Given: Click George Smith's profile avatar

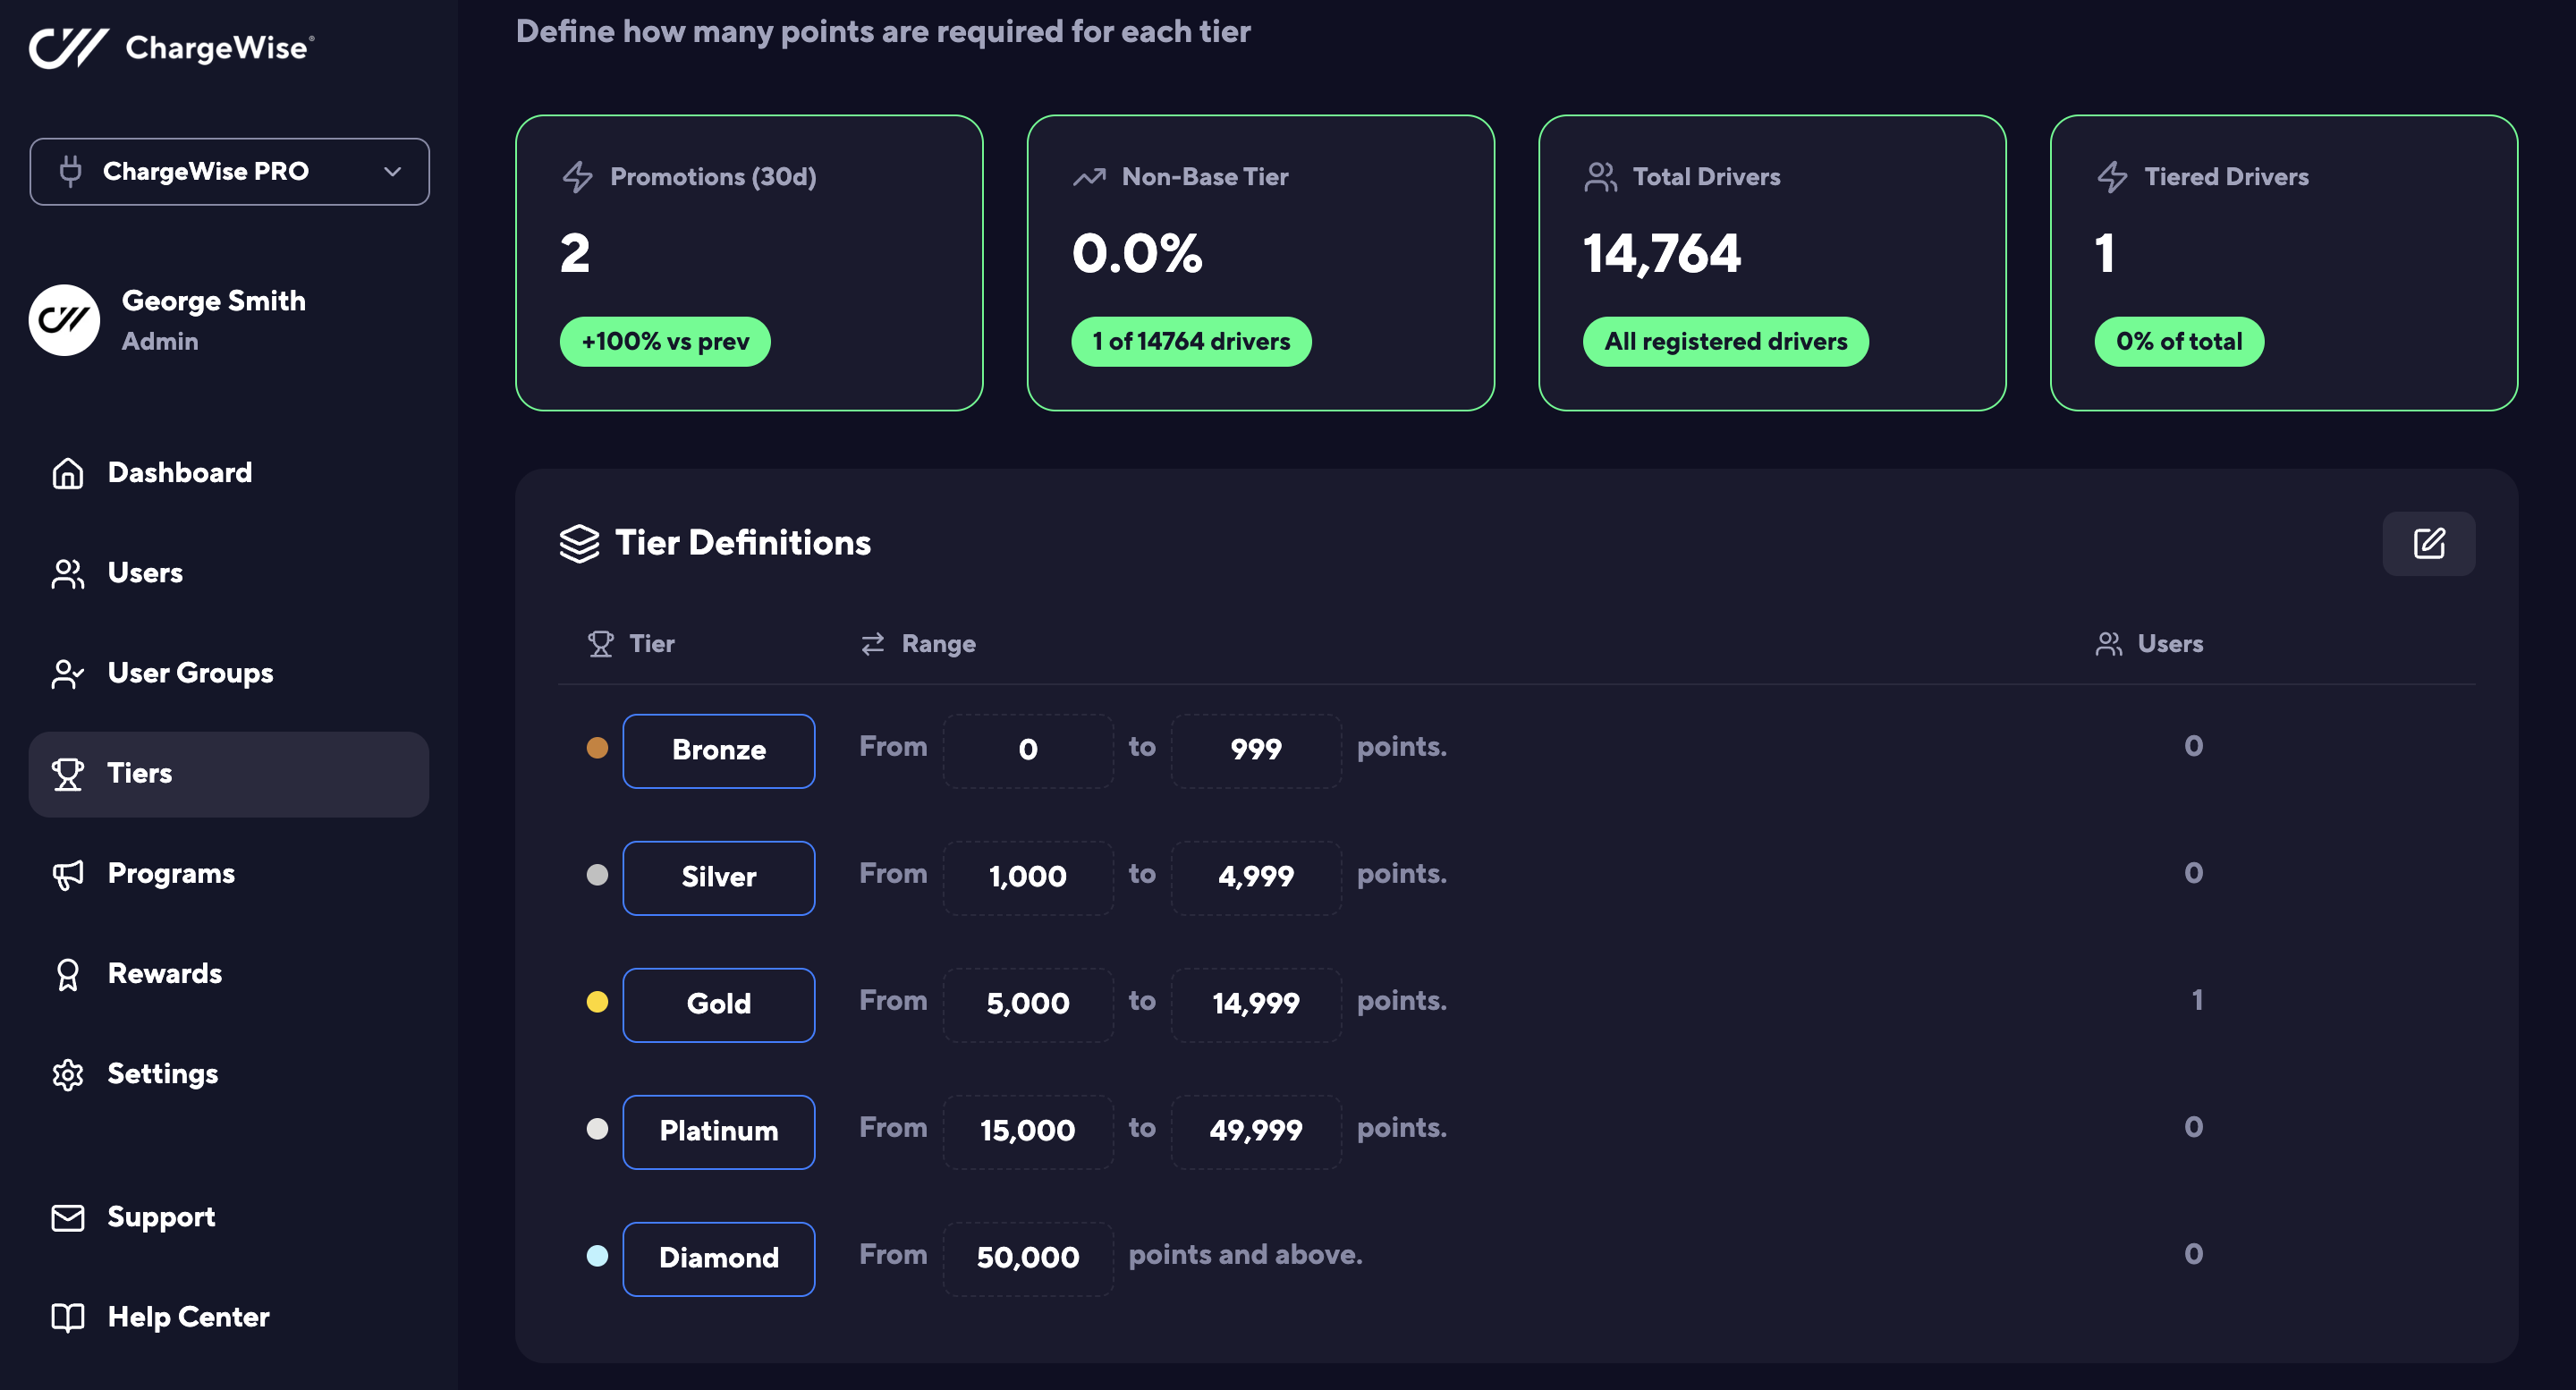Looking at the screenshot, I should click(x=64, y=320).
